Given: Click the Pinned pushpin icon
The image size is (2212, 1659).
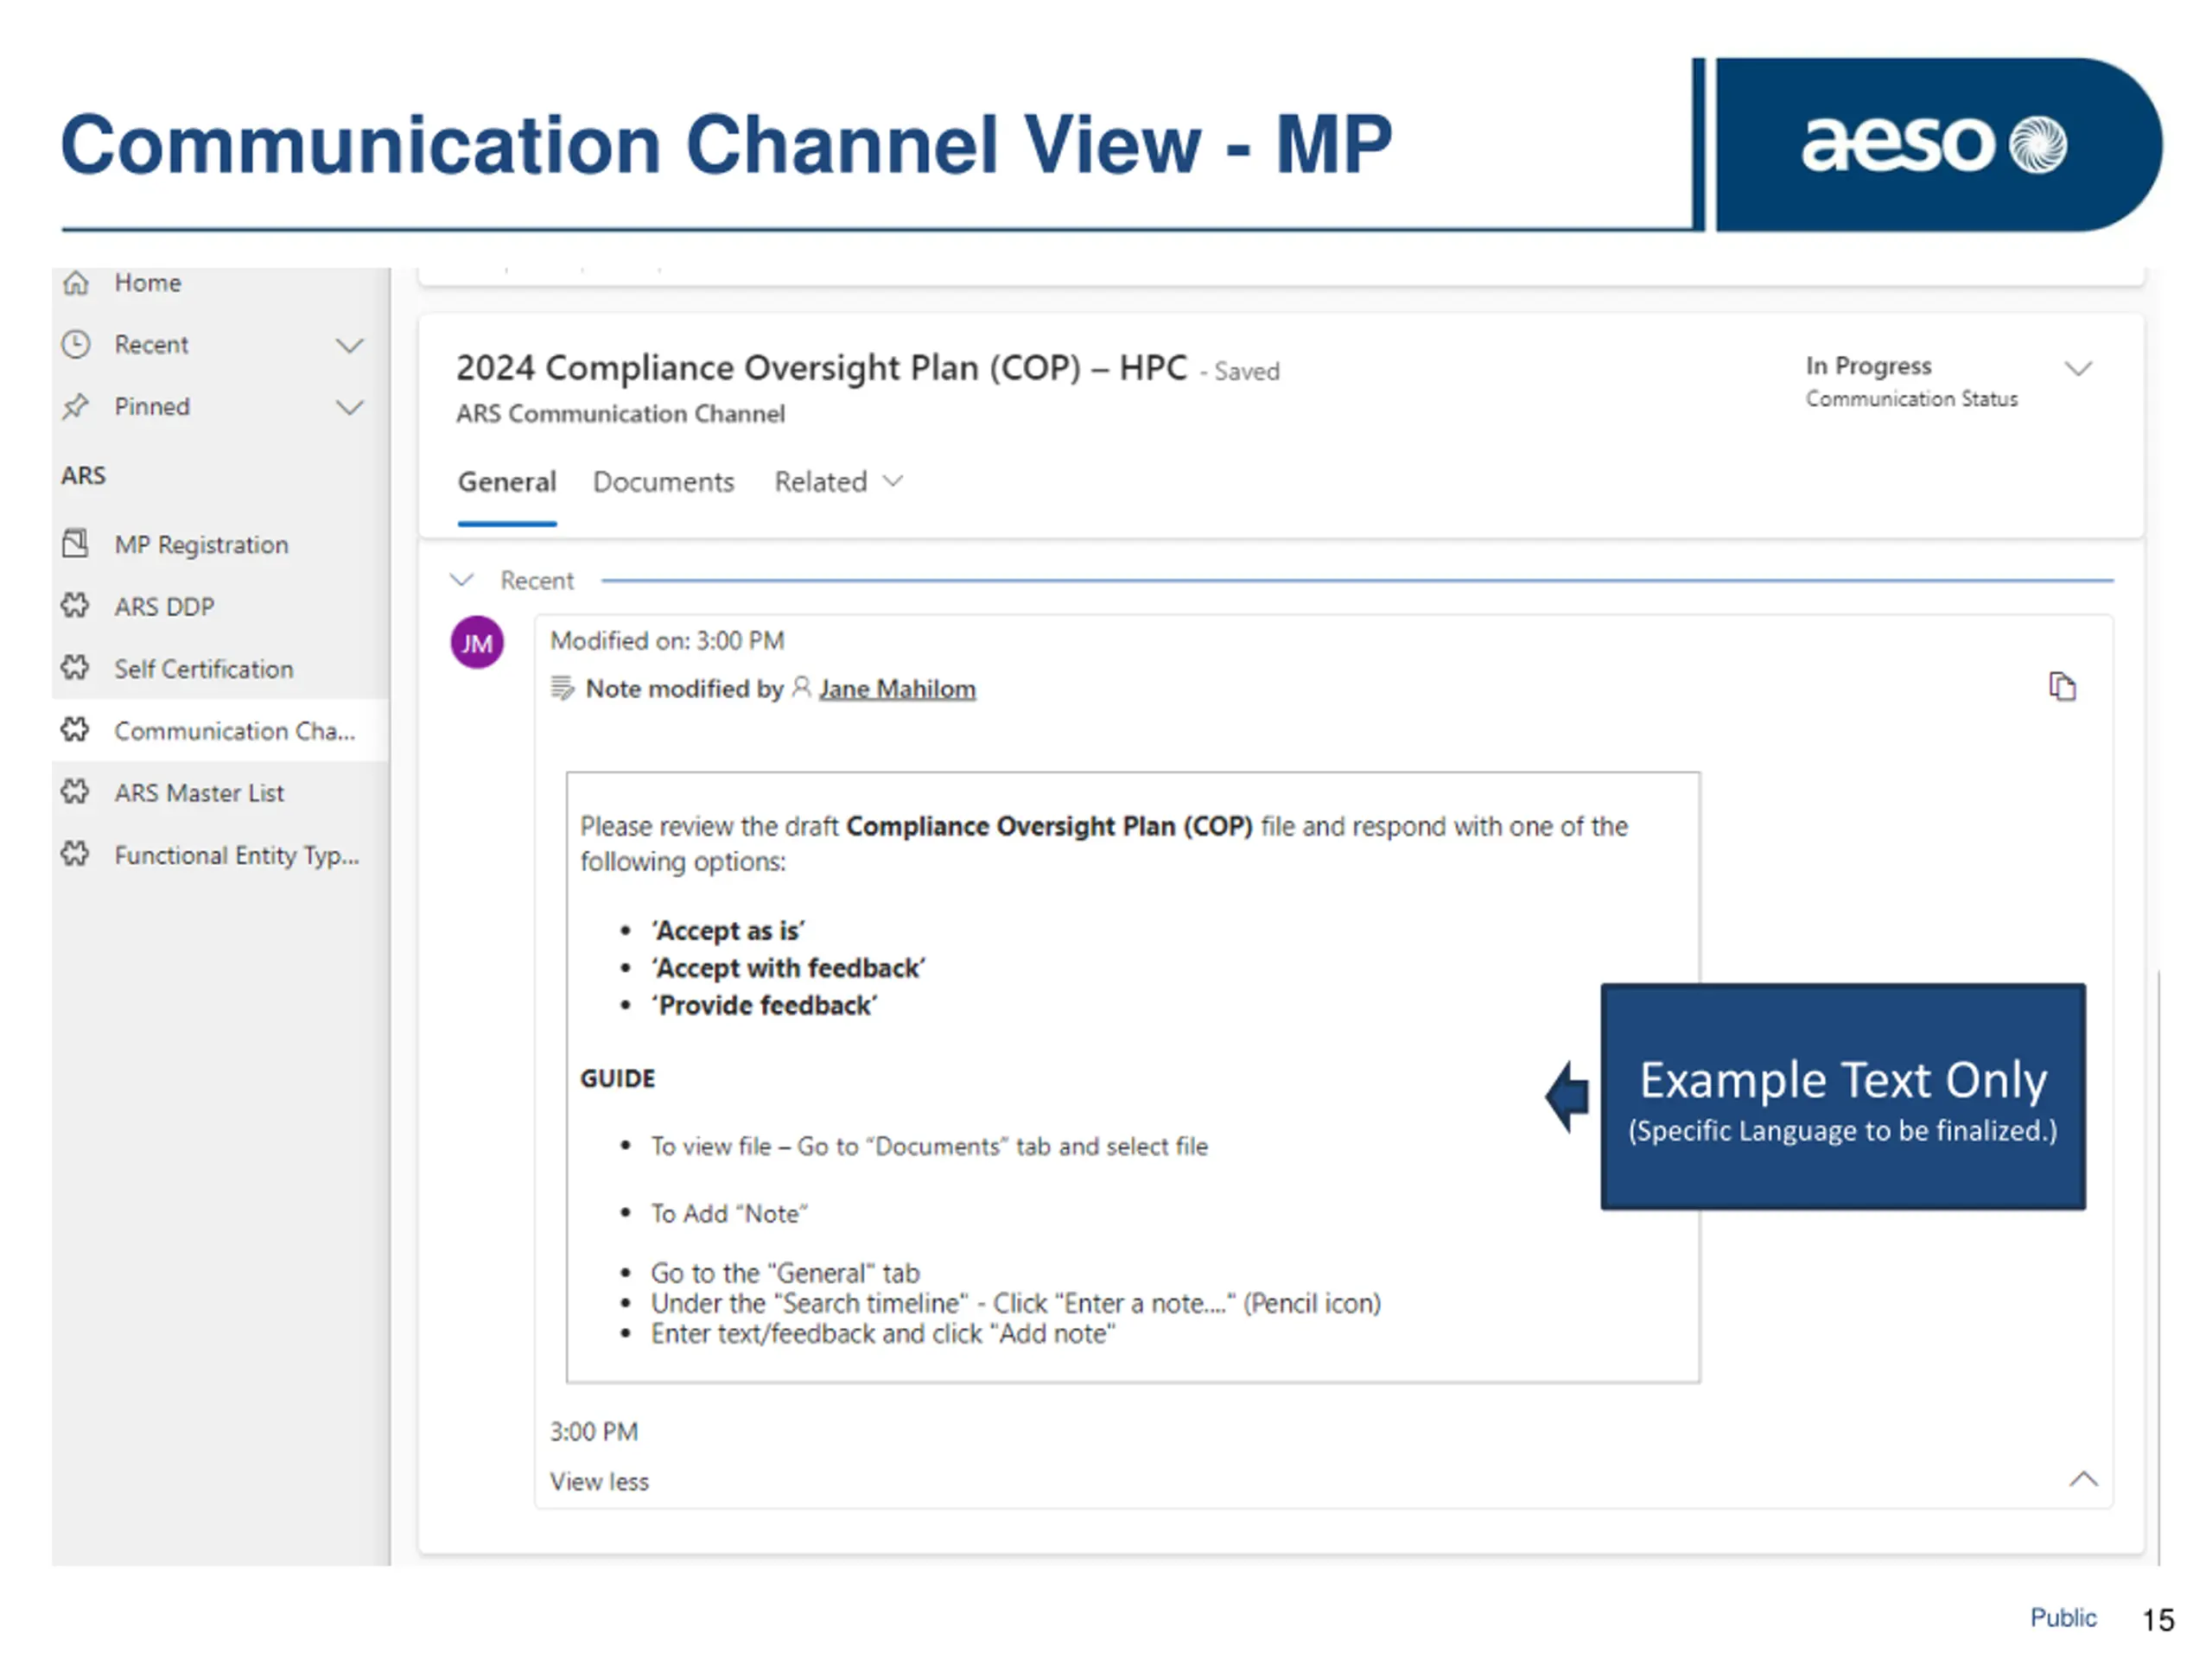Looking at the screenshot, I should pyautogui.click(x=76, y=407).
